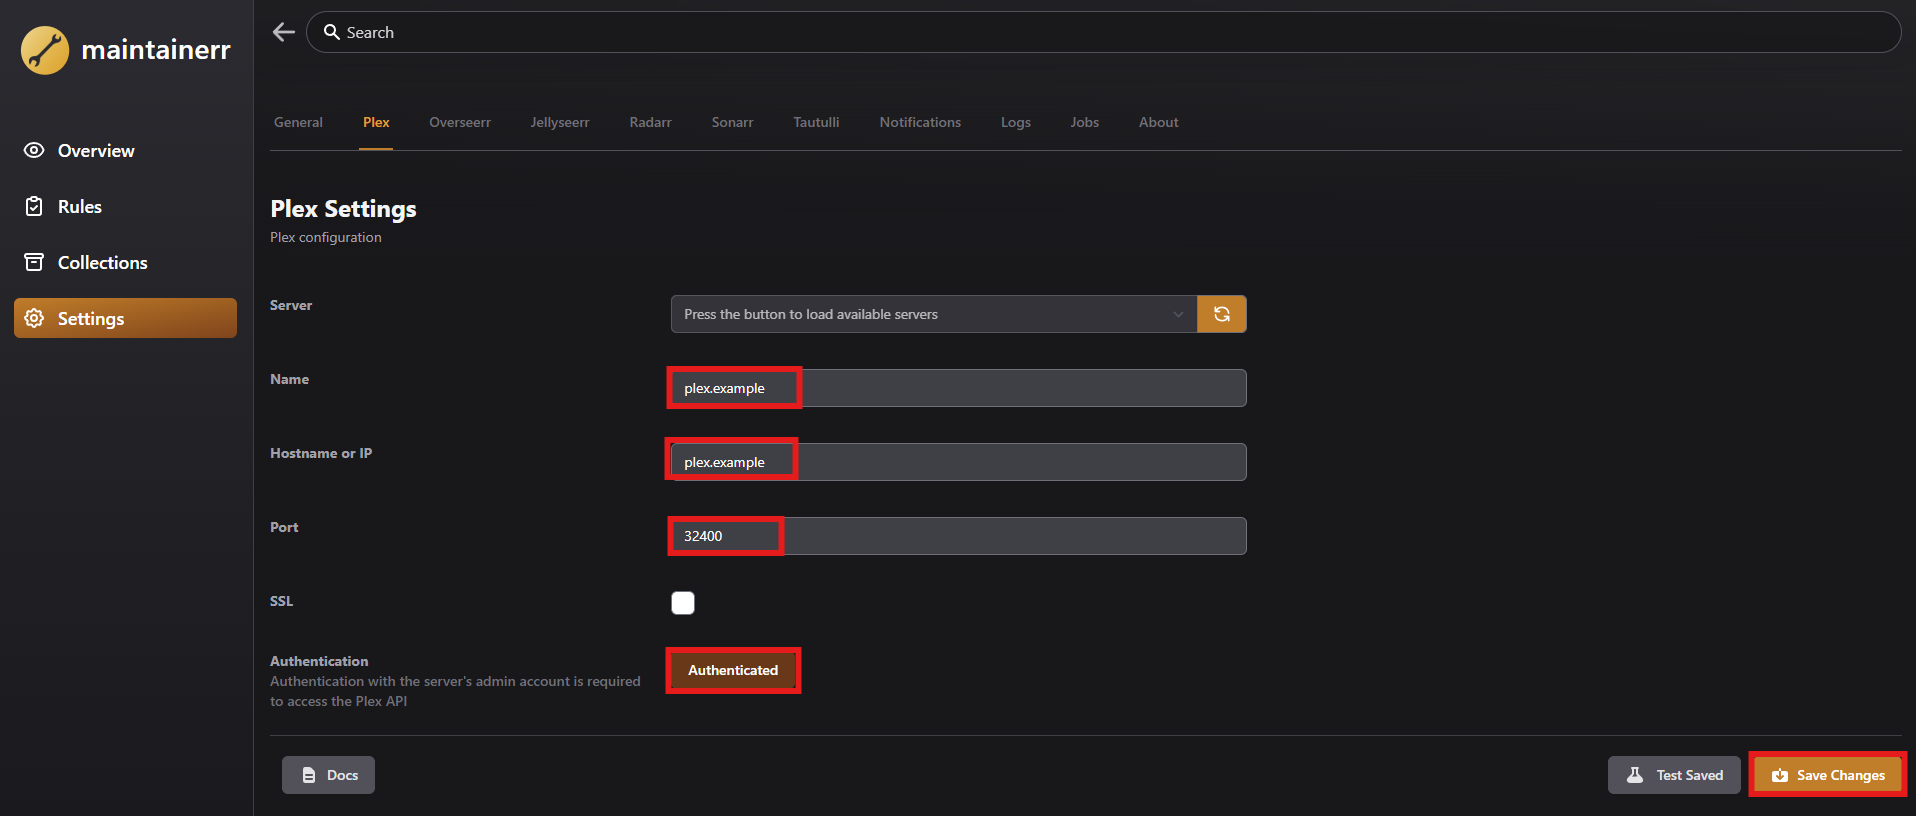Open the Tautulli tab
The height and width of the screenshot is (816, 1916).
pos(816,122)
